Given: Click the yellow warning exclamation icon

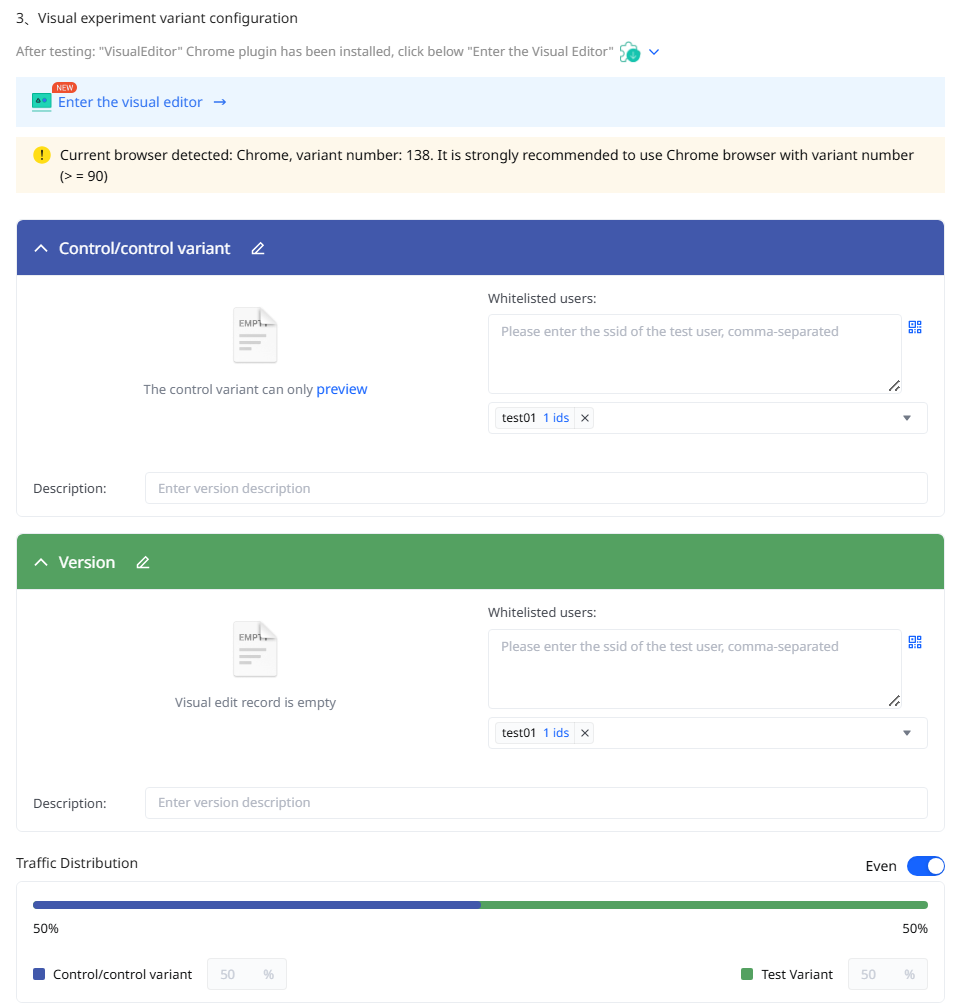Looking at the screenshot, I should pyautogui.click(x=42, y=155).
